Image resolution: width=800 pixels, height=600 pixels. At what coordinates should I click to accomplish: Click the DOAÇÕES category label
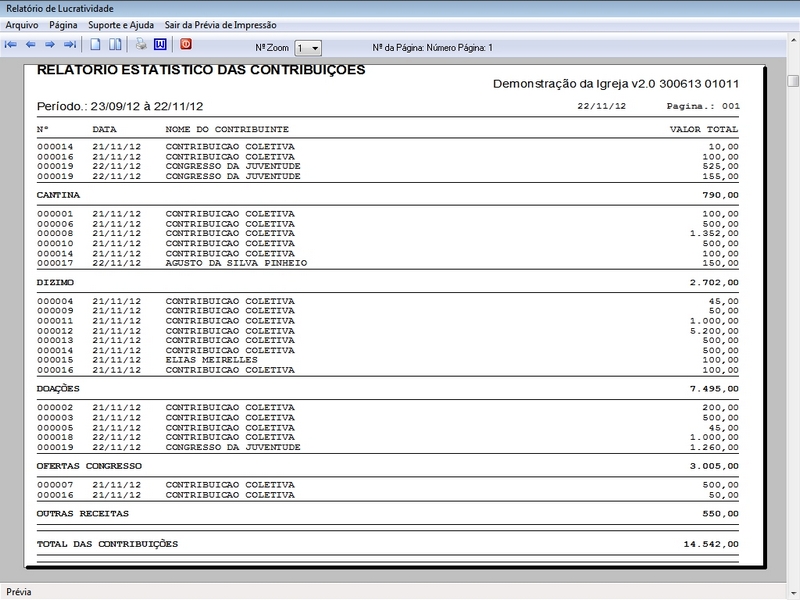pyautogui.click(x=58, y=389)
